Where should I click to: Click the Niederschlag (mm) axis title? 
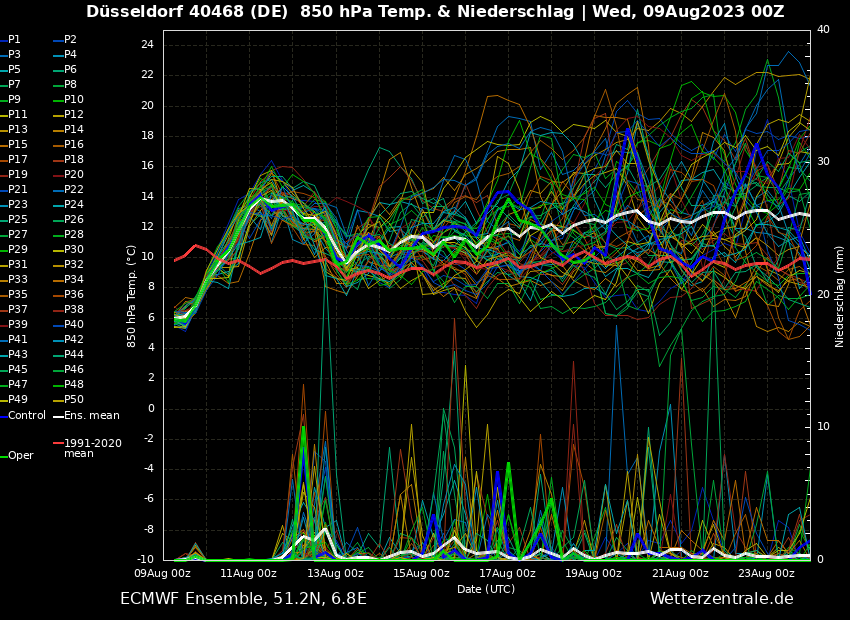tap(840, 296)
